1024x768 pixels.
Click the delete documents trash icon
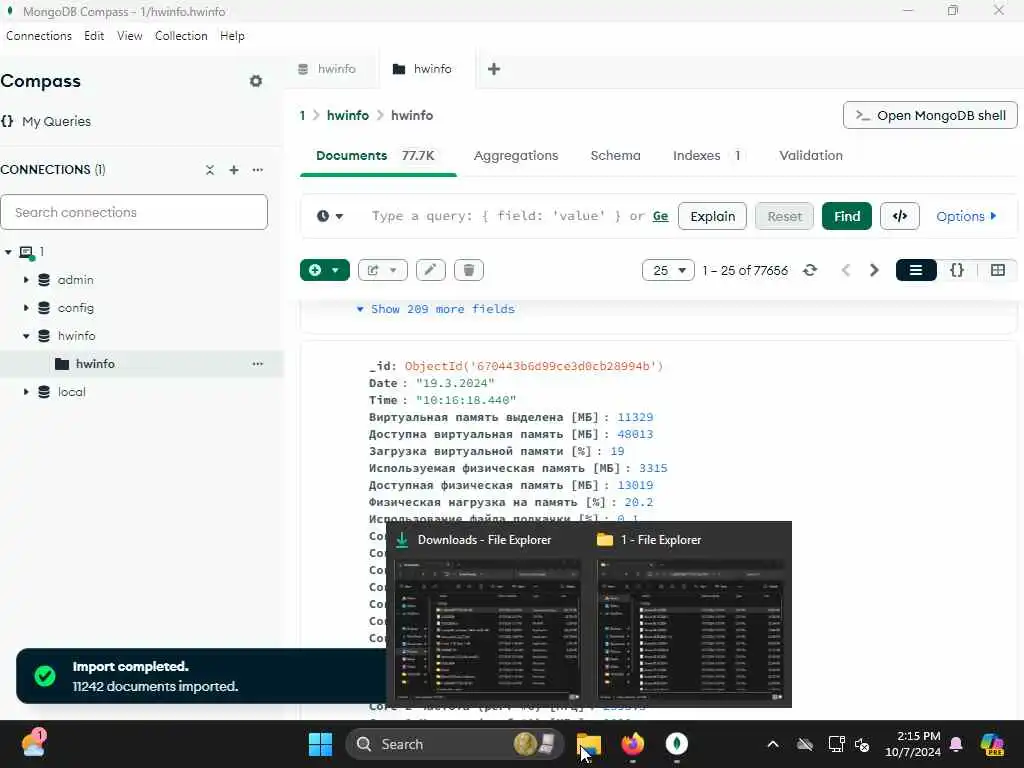point(469,270)
